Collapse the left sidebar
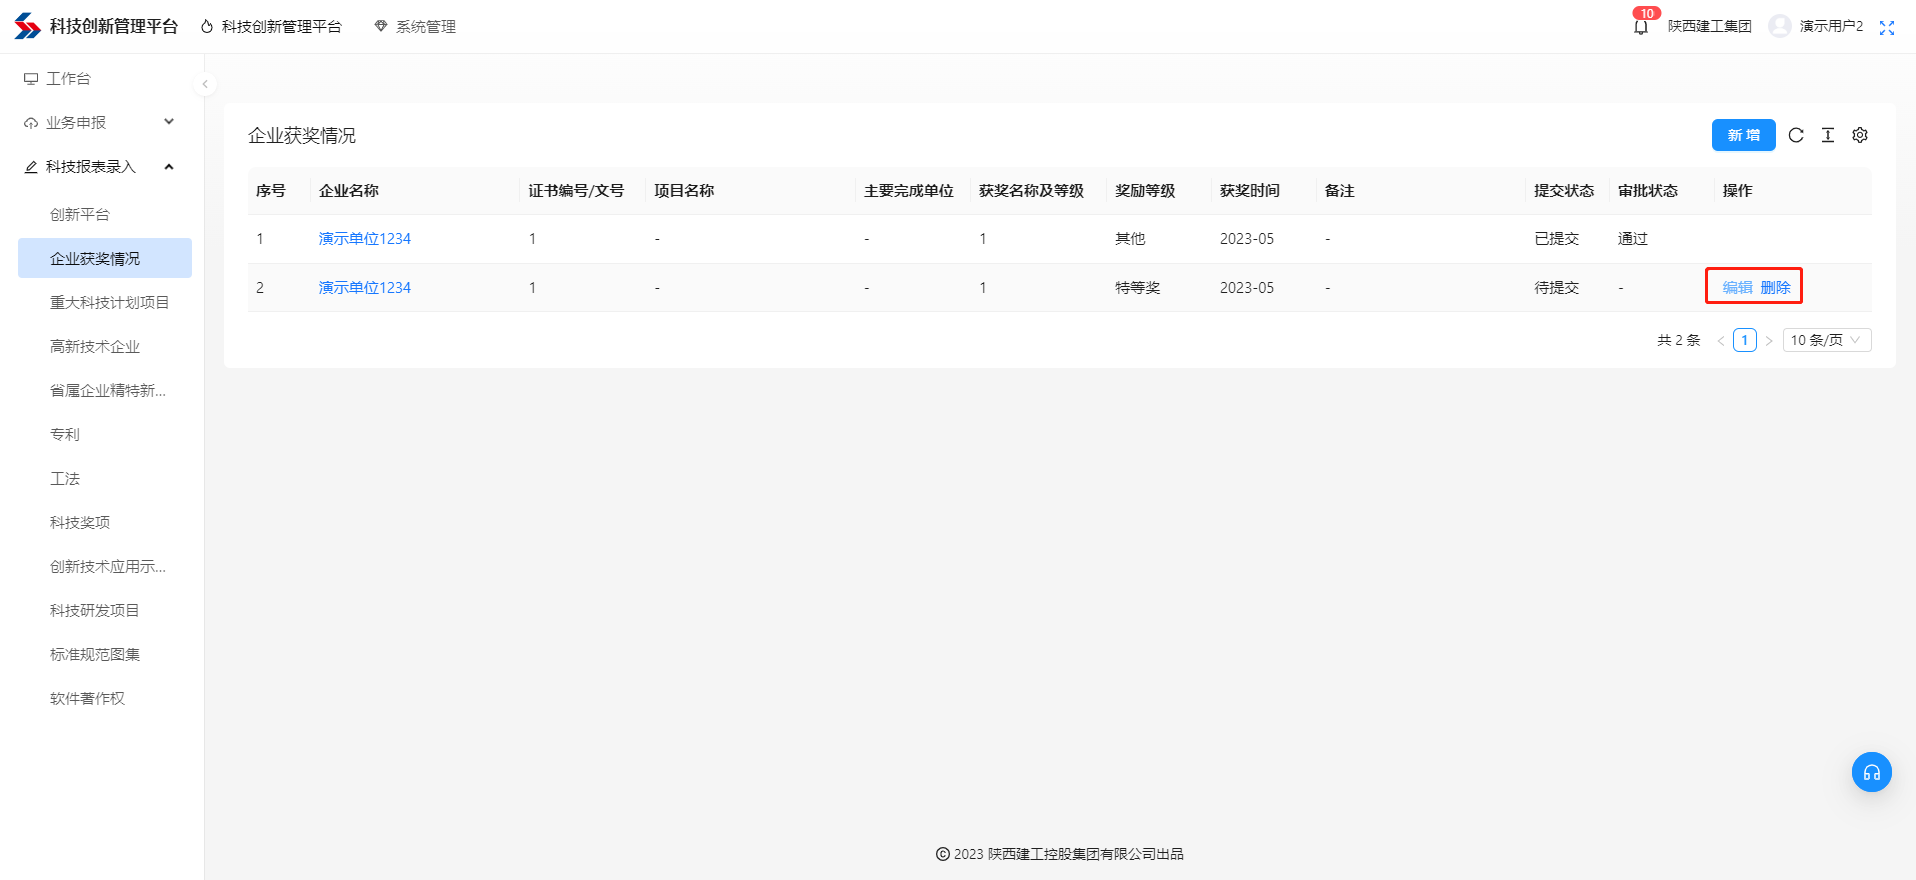Screen dimensions: 1916x880 (x=205, y=84)
